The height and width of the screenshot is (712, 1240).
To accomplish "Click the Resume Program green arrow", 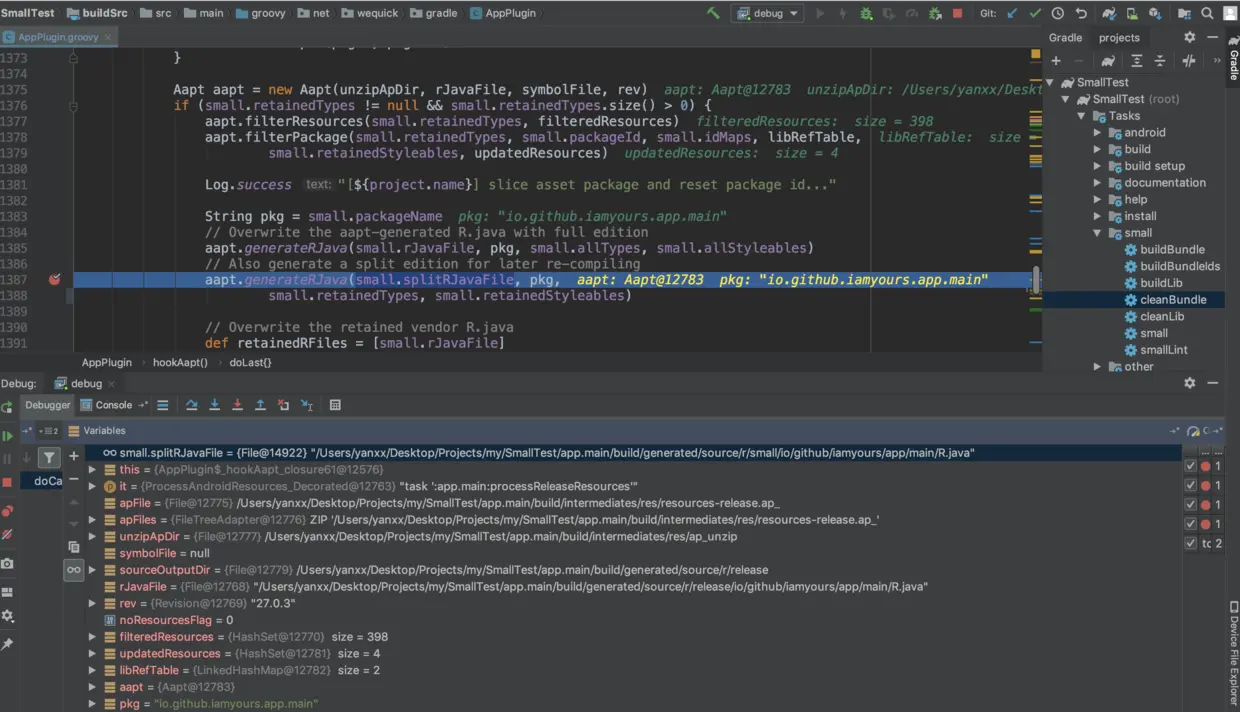I will [x=7, y=436].
